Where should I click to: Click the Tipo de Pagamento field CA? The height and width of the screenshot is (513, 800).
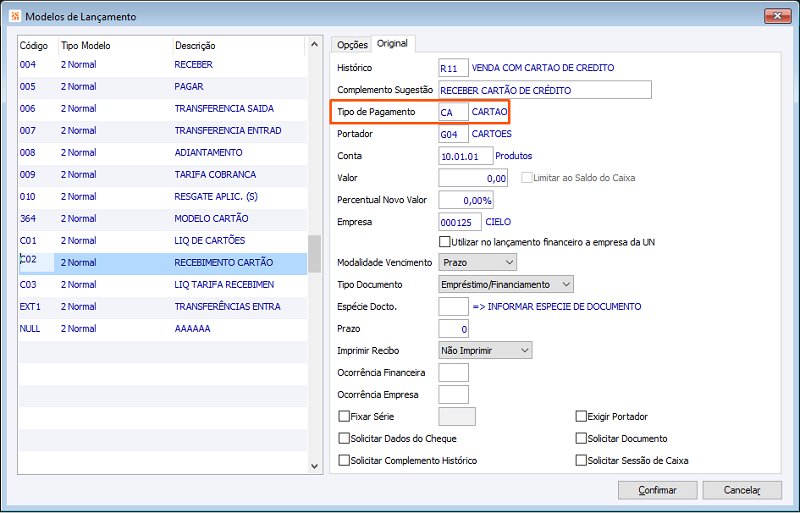(x=454, y=112)
